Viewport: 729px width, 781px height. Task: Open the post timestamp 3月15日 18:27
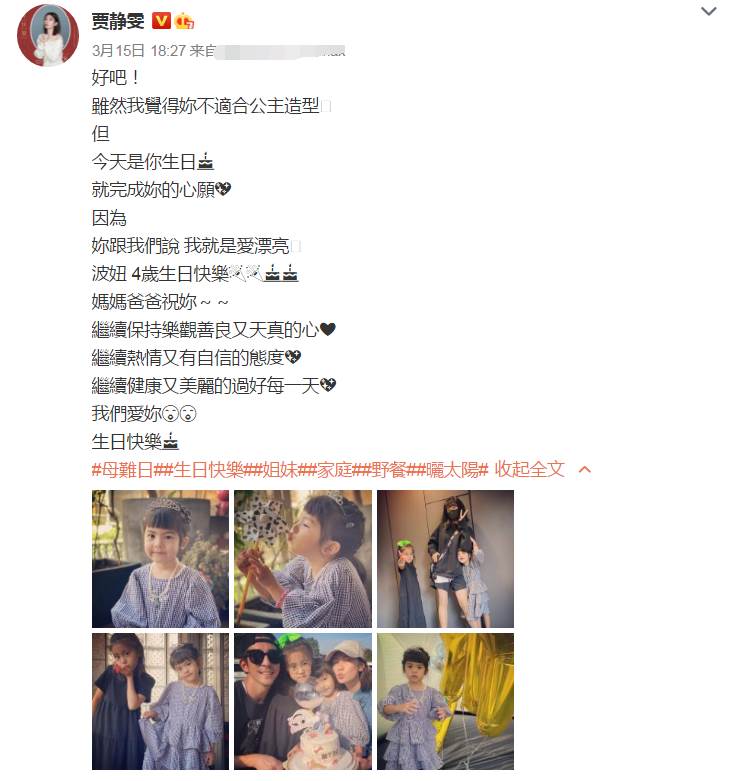(138, 50)
